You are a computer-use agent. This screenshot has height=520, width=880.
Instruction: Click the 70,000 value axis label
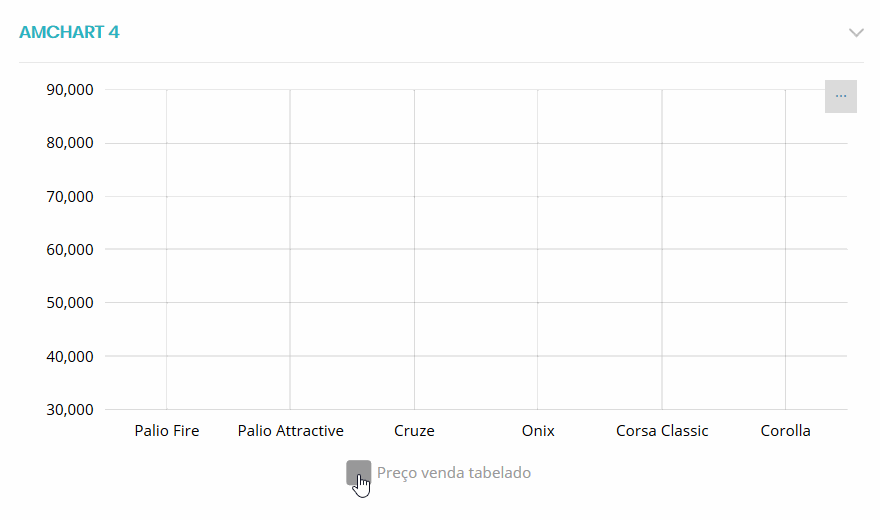pyautogui.click(x=70, y=196)
